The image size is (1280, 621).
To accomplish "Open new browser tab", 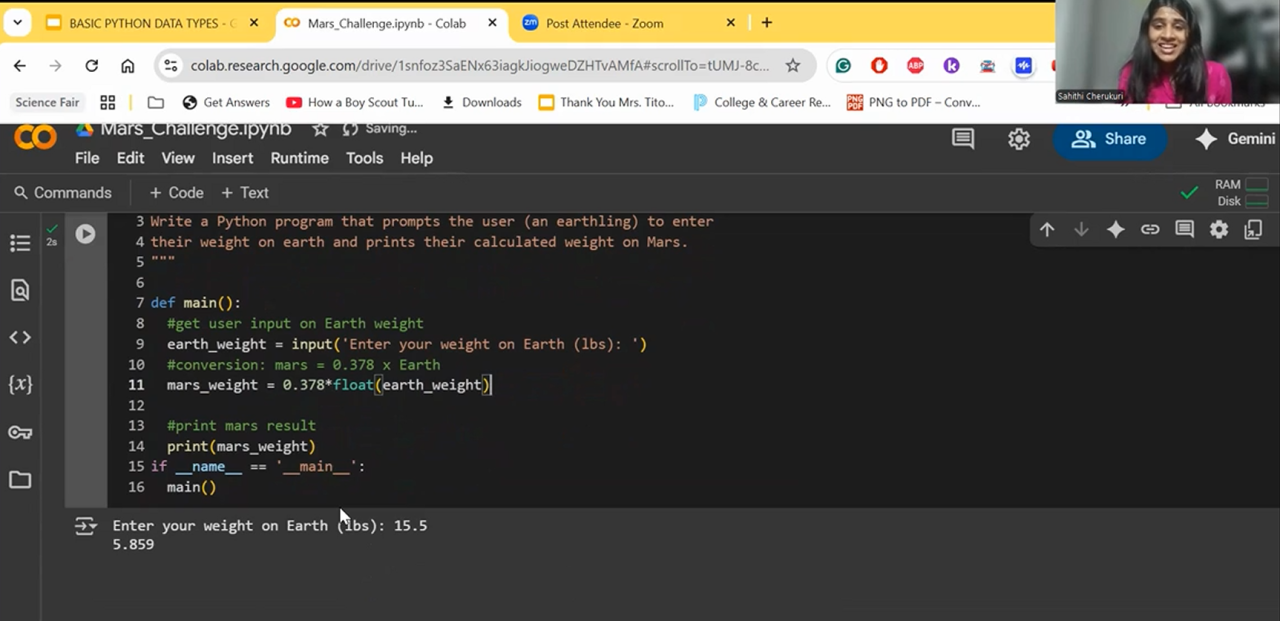I will pyautogui.click(x=767, y=22).
